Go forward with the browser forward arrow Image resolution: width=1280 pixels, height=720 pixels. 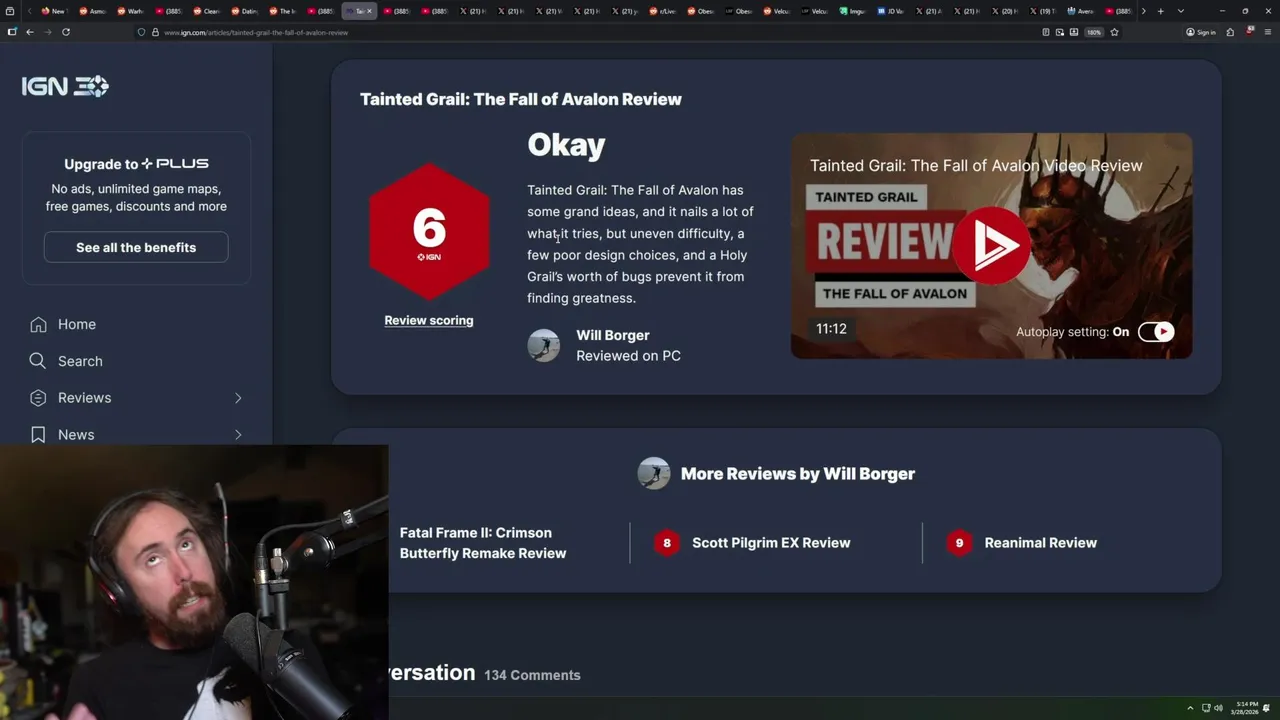48,32
